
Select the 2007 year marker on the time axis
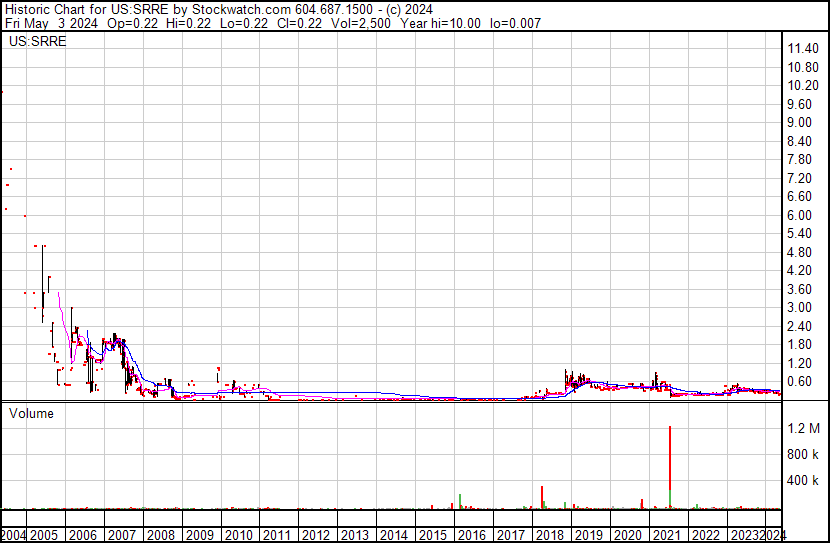[123, 534]
